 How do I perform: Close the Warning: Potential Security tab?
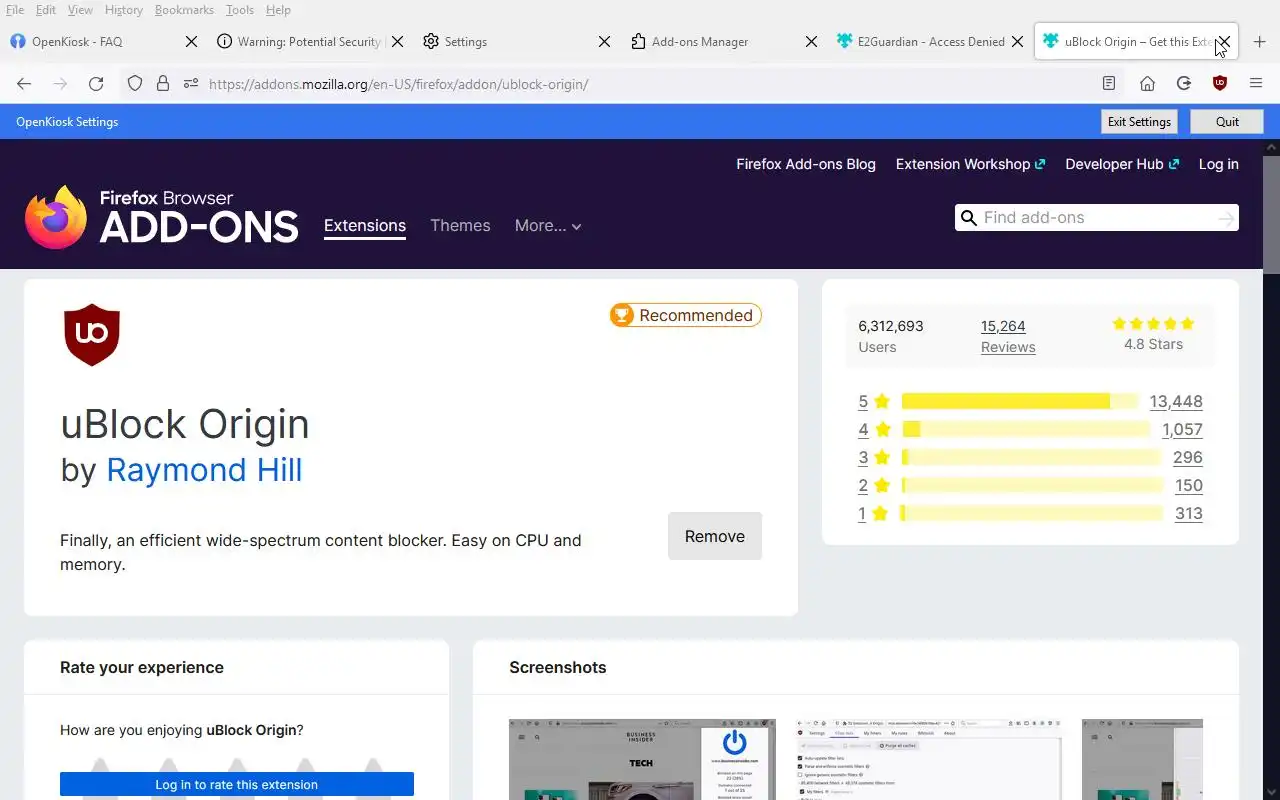397,42
